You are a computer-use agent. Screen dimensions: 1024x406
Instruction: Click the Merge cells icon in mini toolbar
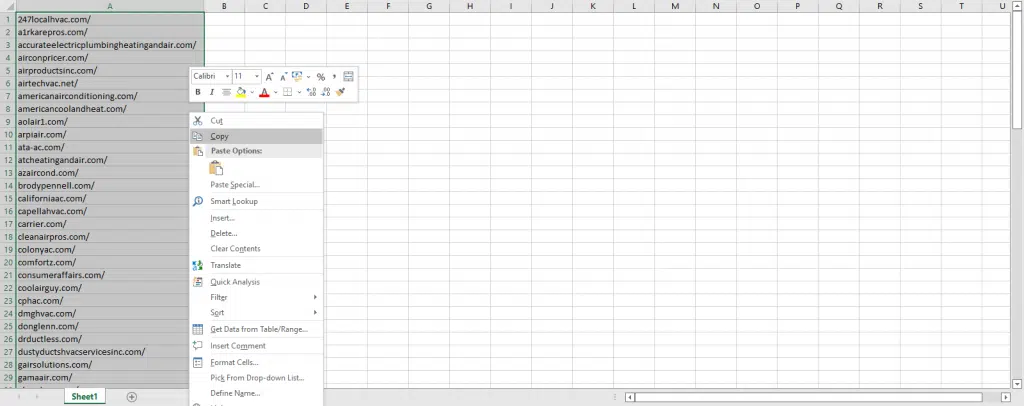tap(348, 76)
